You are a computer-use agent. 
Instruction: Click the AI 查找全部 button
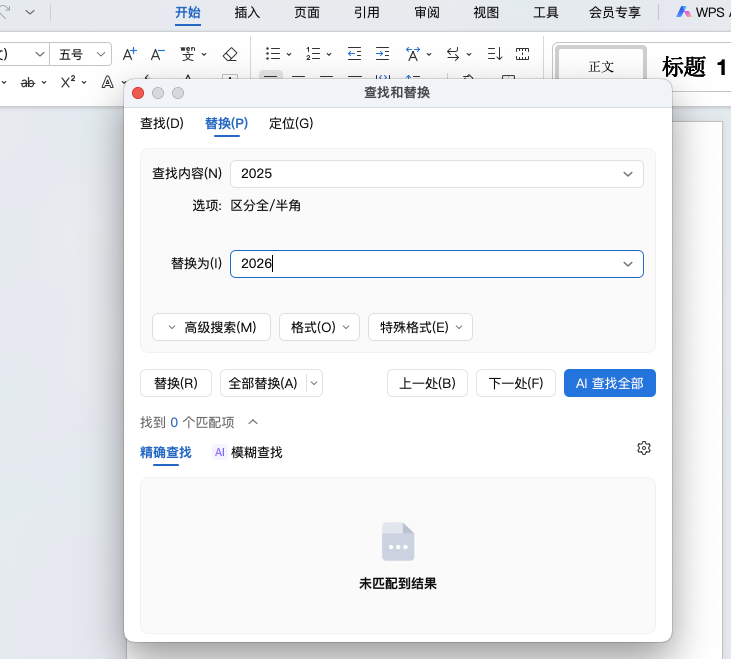pos(610,383)
